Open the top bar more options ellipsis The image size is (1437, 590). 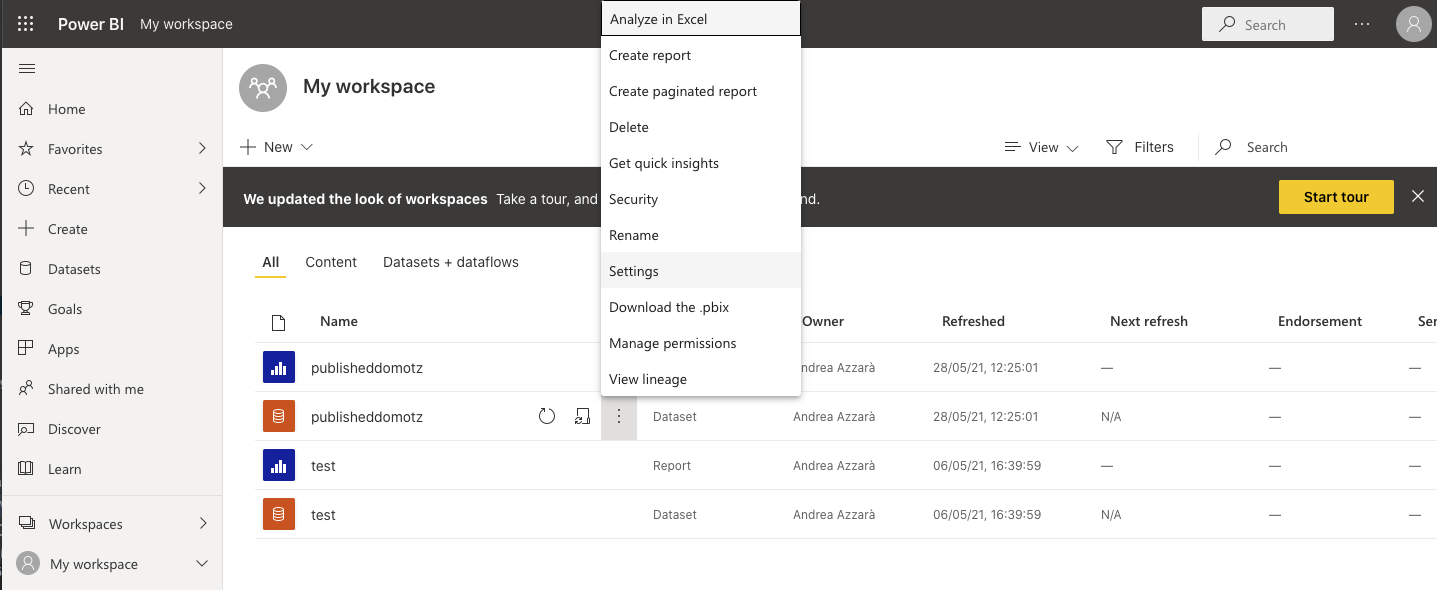point(1362,24)
